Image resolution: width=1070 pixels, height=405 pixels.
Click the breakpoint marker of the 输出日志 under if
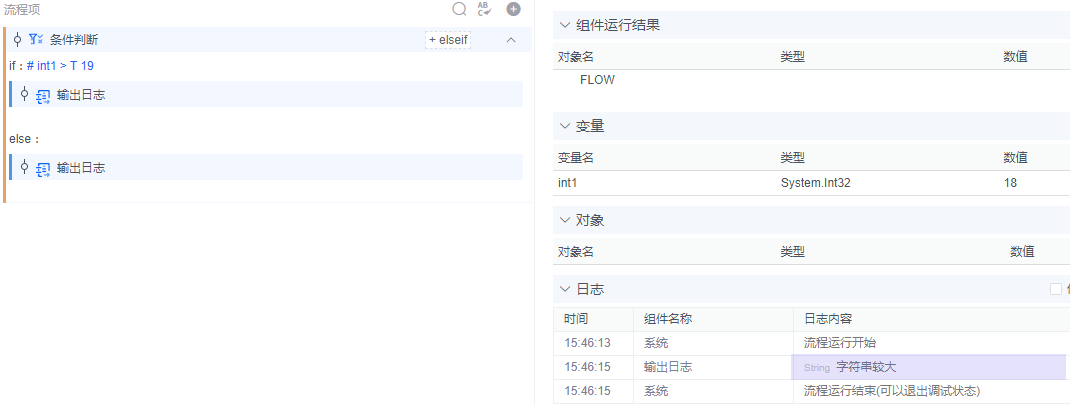25,94
